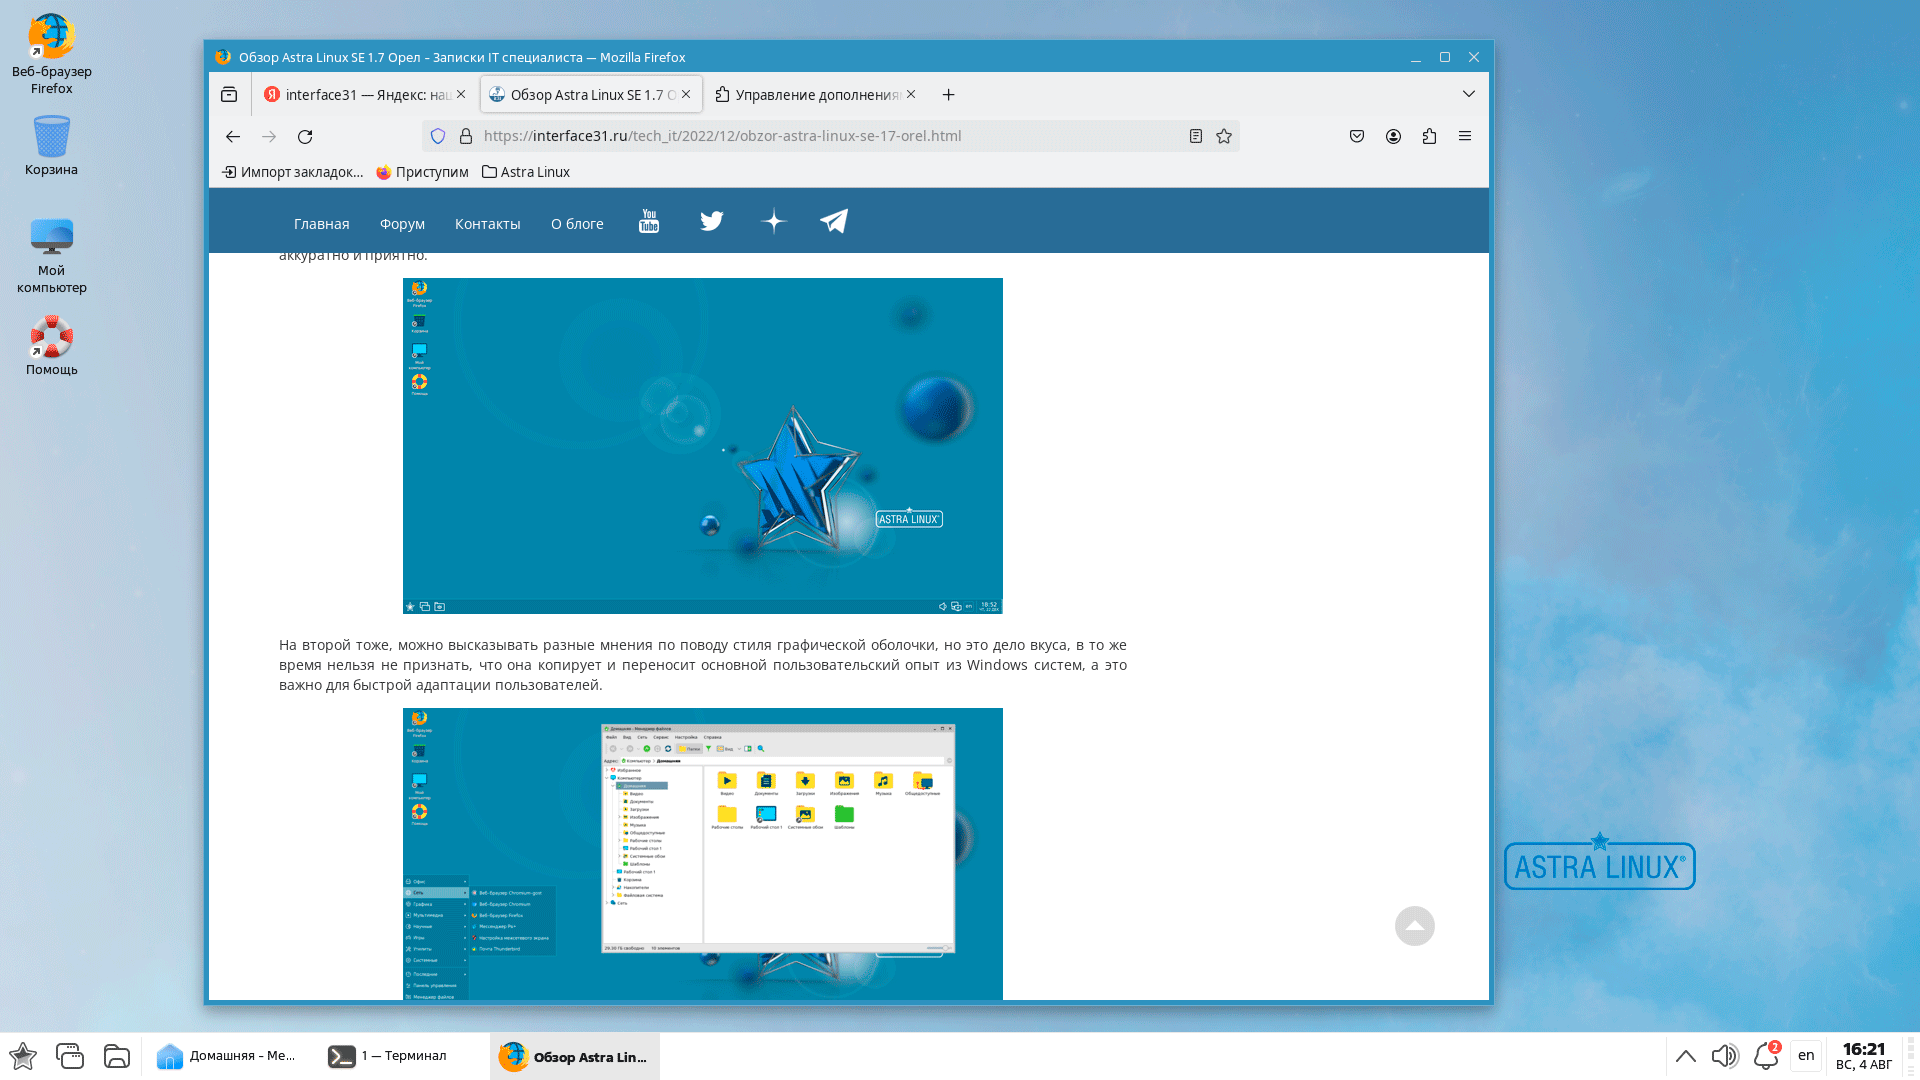Open Импорт закладок bookmark item
1920x1080 pixels.
292,172
